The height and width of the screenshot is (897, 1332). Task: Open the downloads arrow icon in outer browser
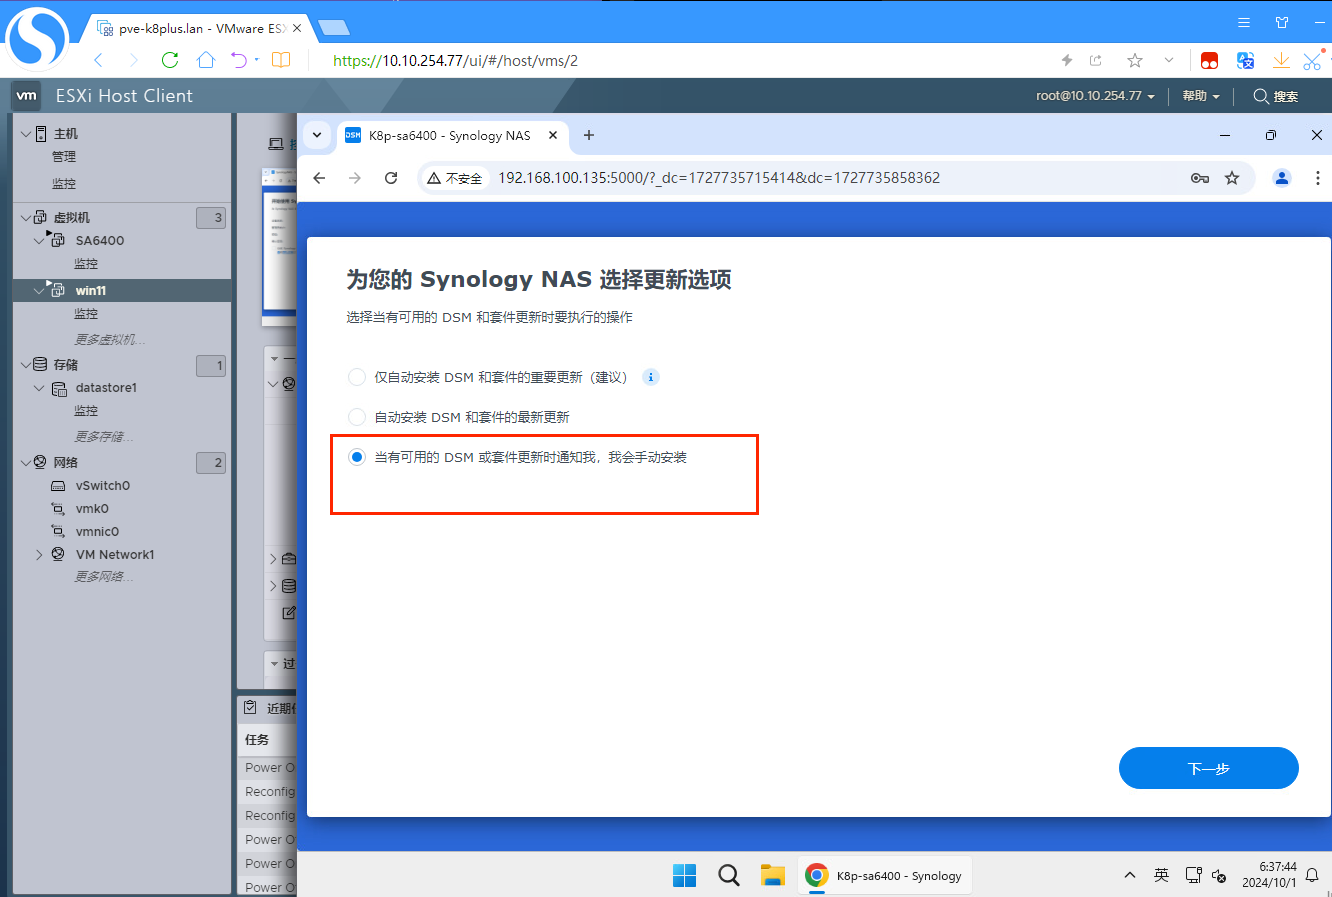(1281, 61)
